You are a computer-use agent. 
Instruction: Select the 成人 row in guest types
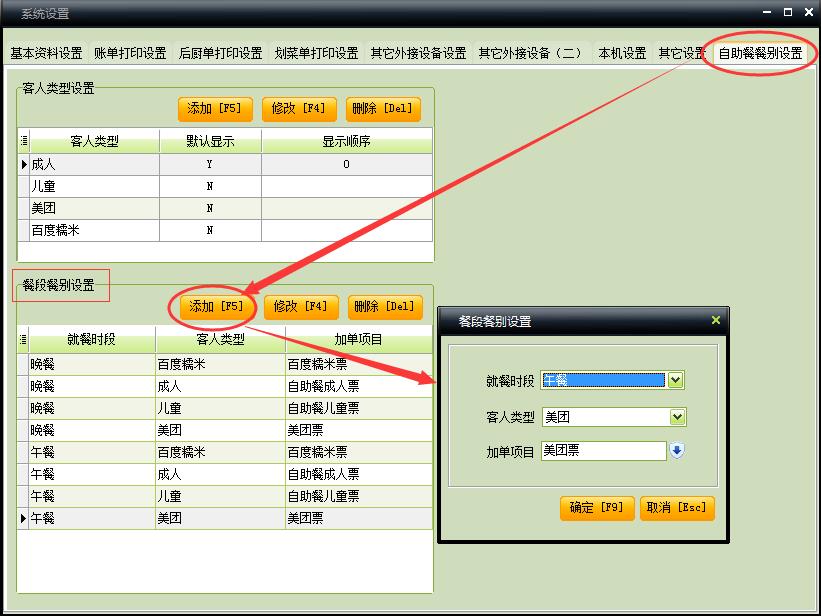click(225, 164)
